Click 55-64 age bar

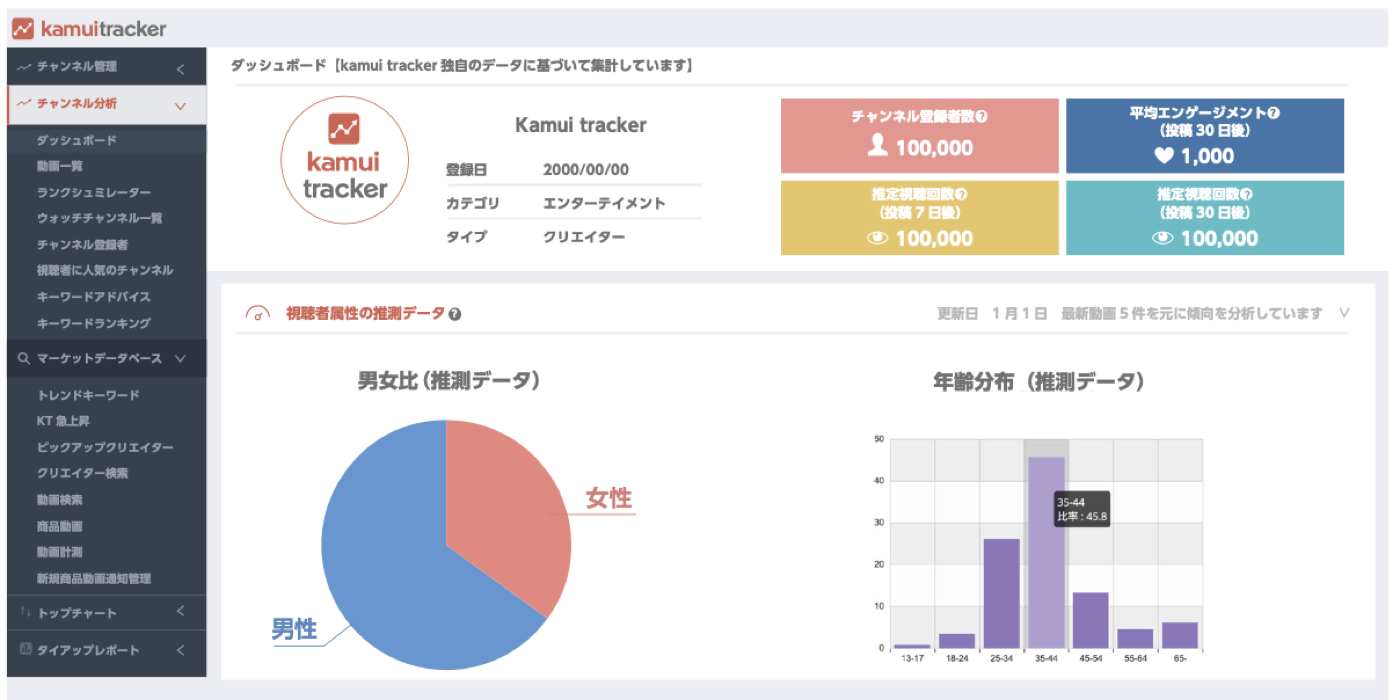(1135, 638)
